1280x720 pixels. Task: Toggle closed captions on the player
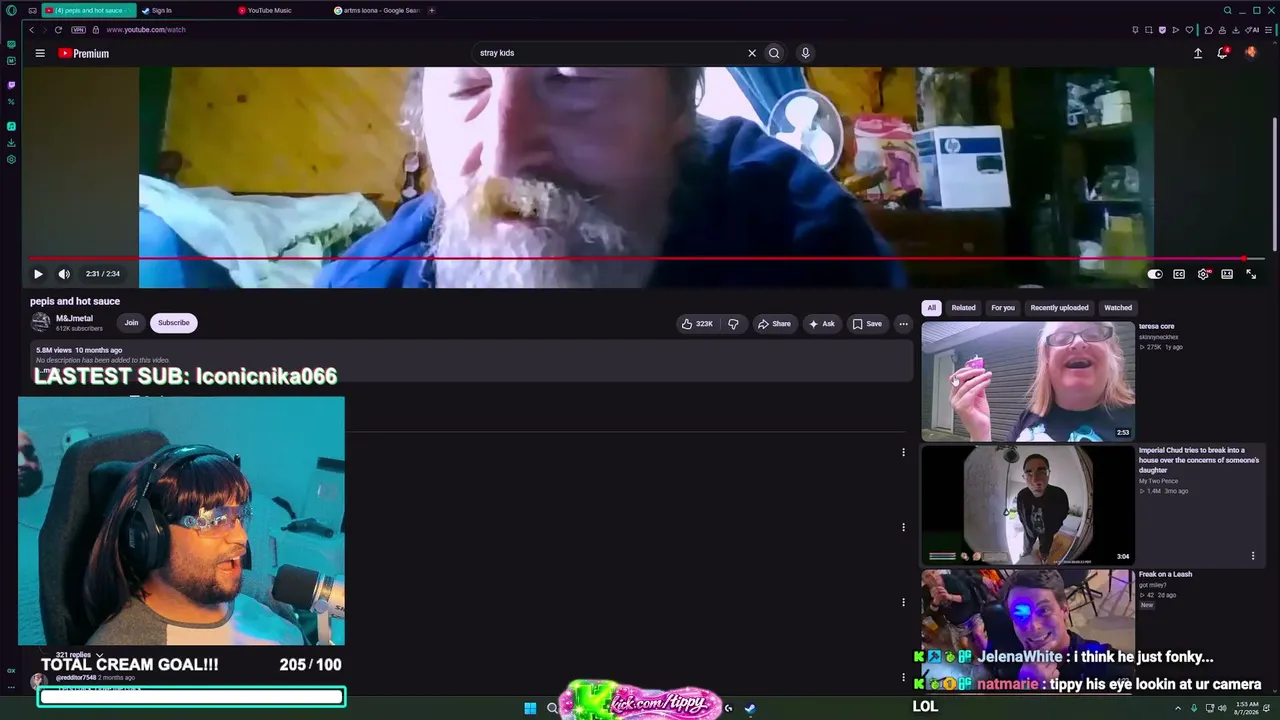[x=1179, y=274]
